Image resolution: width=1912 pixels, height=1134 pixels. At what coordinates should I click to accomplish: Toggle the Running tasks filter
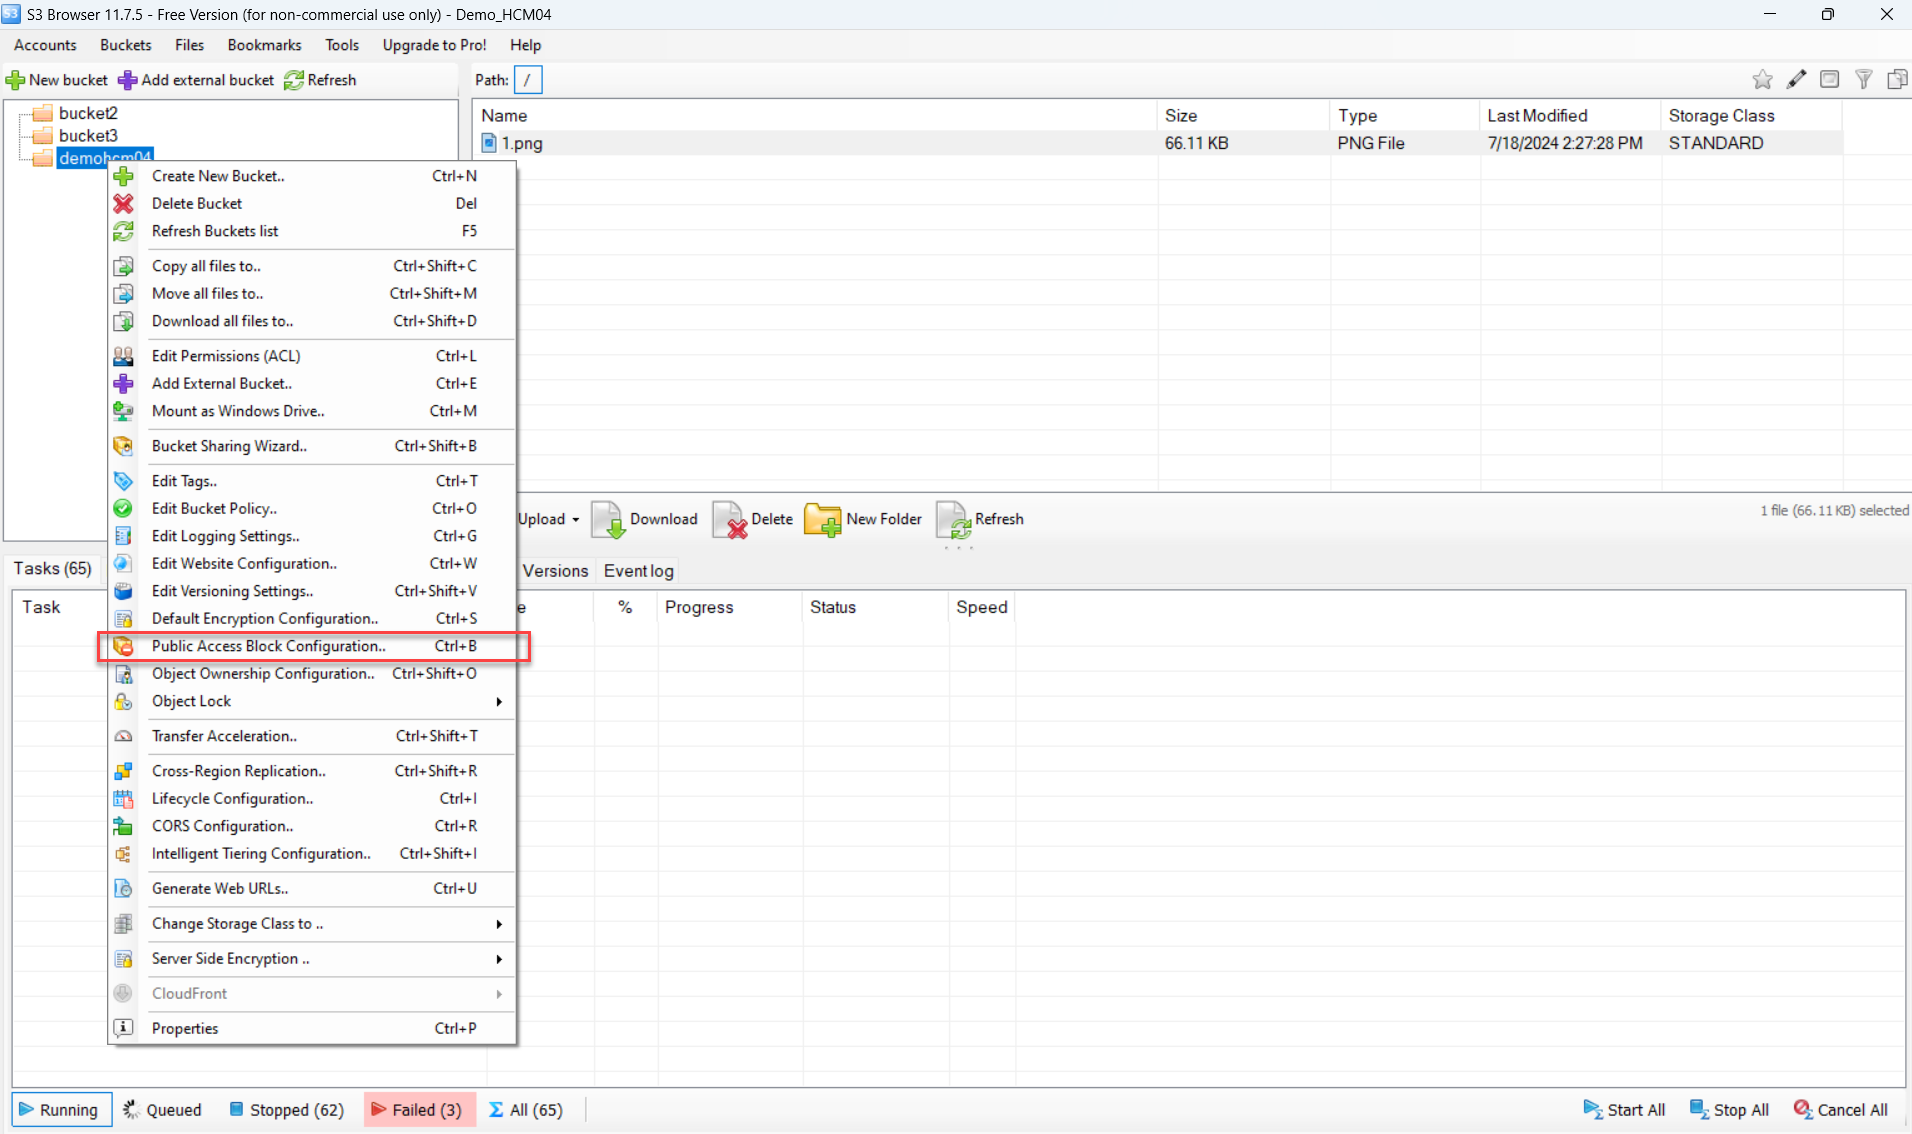click(60, 1110)
